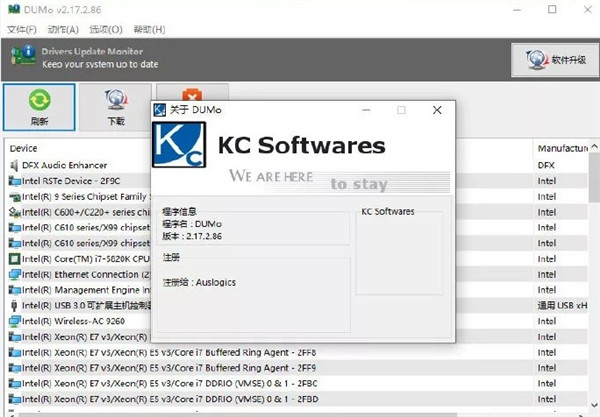This screenshot has width=600, height=417.
Task: Click the scroll-up arrow of the device list
Action: coord(594,146)
